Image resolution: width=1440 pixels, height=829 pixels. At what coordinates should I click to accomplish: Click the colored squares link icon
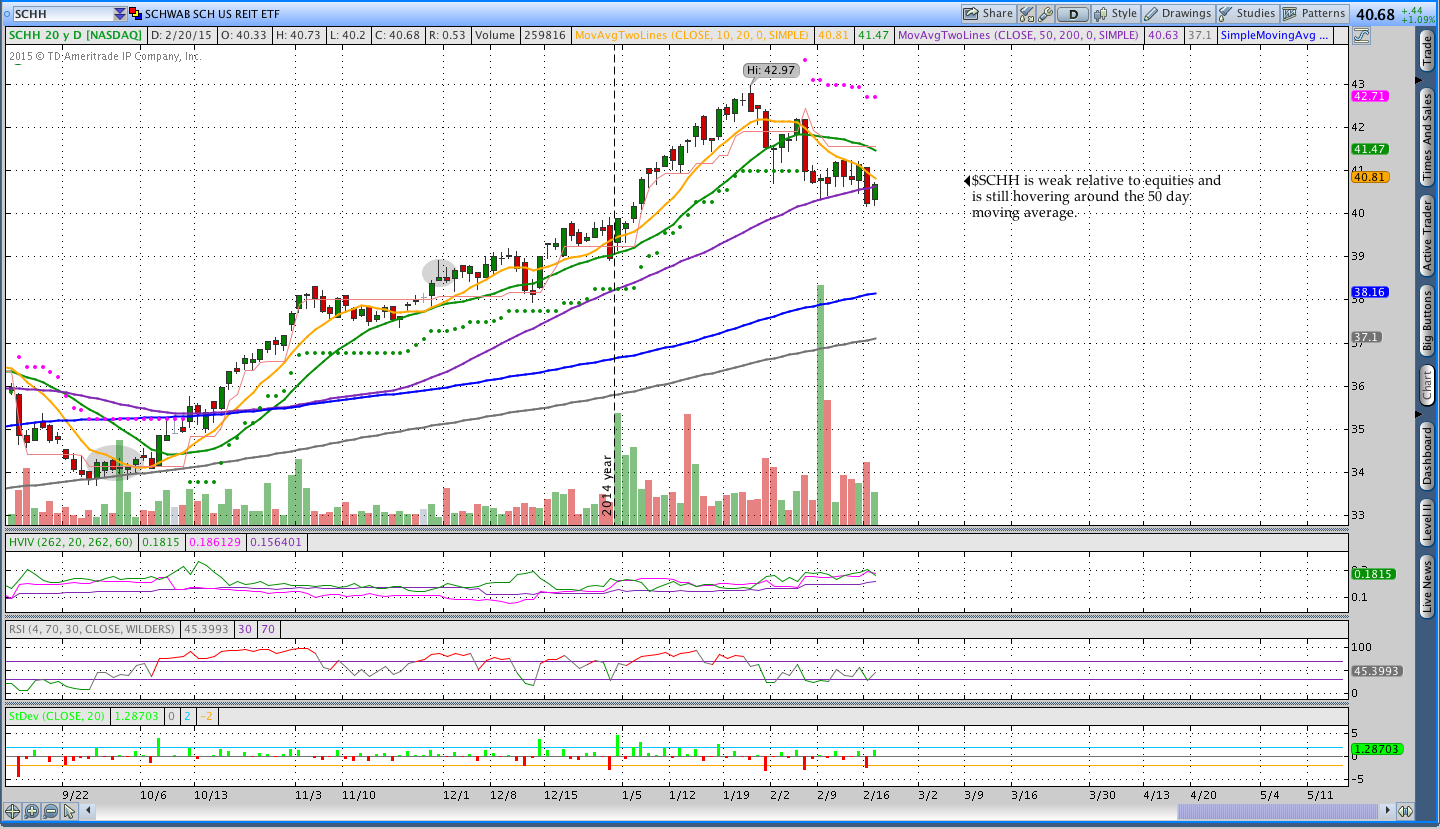tap(135, 14)
